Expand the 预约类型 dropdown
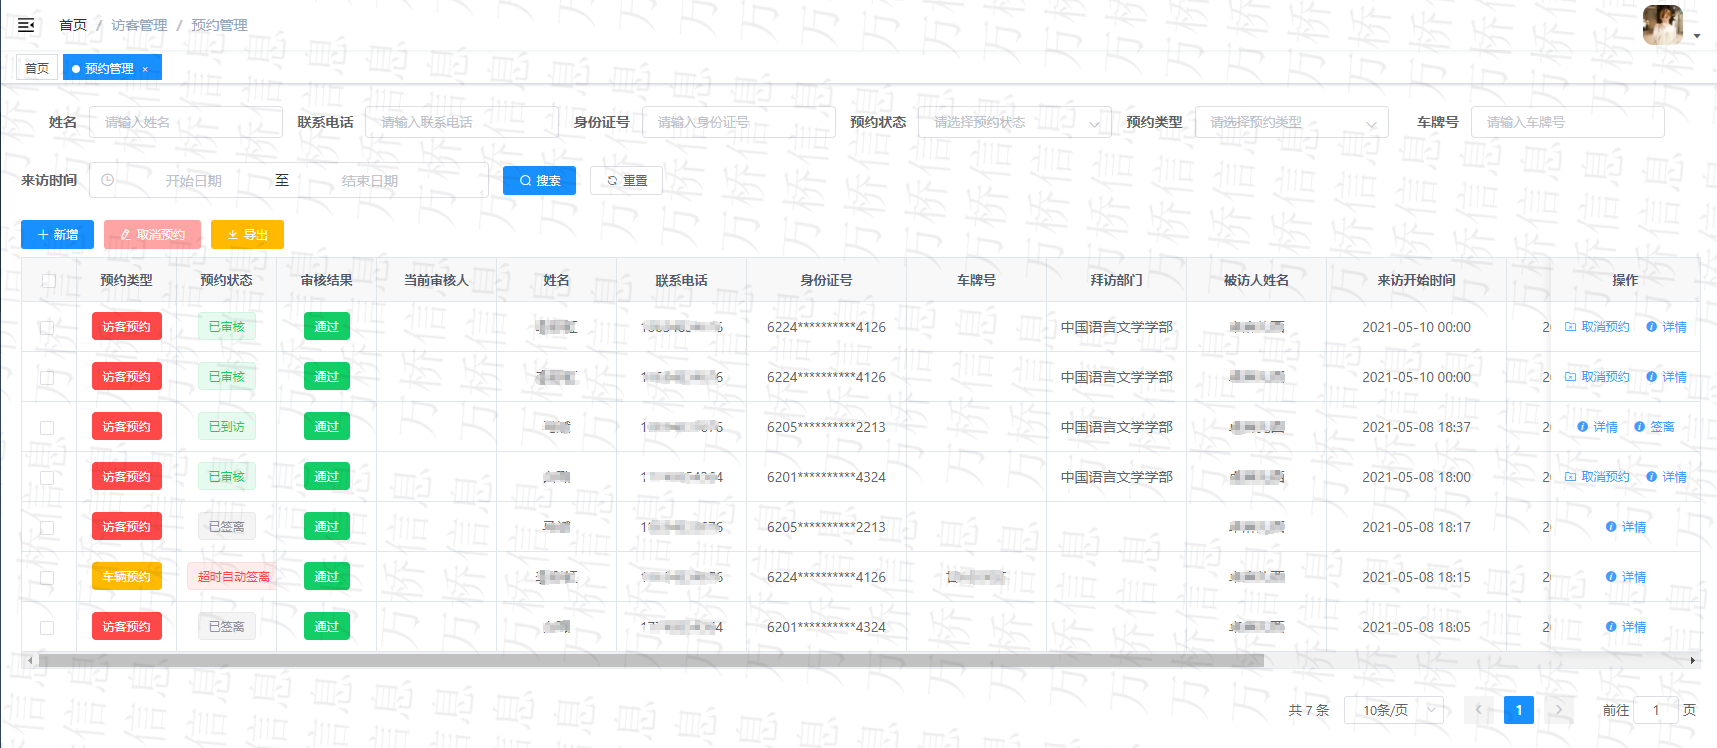1717x748 pixels. 1291,123
